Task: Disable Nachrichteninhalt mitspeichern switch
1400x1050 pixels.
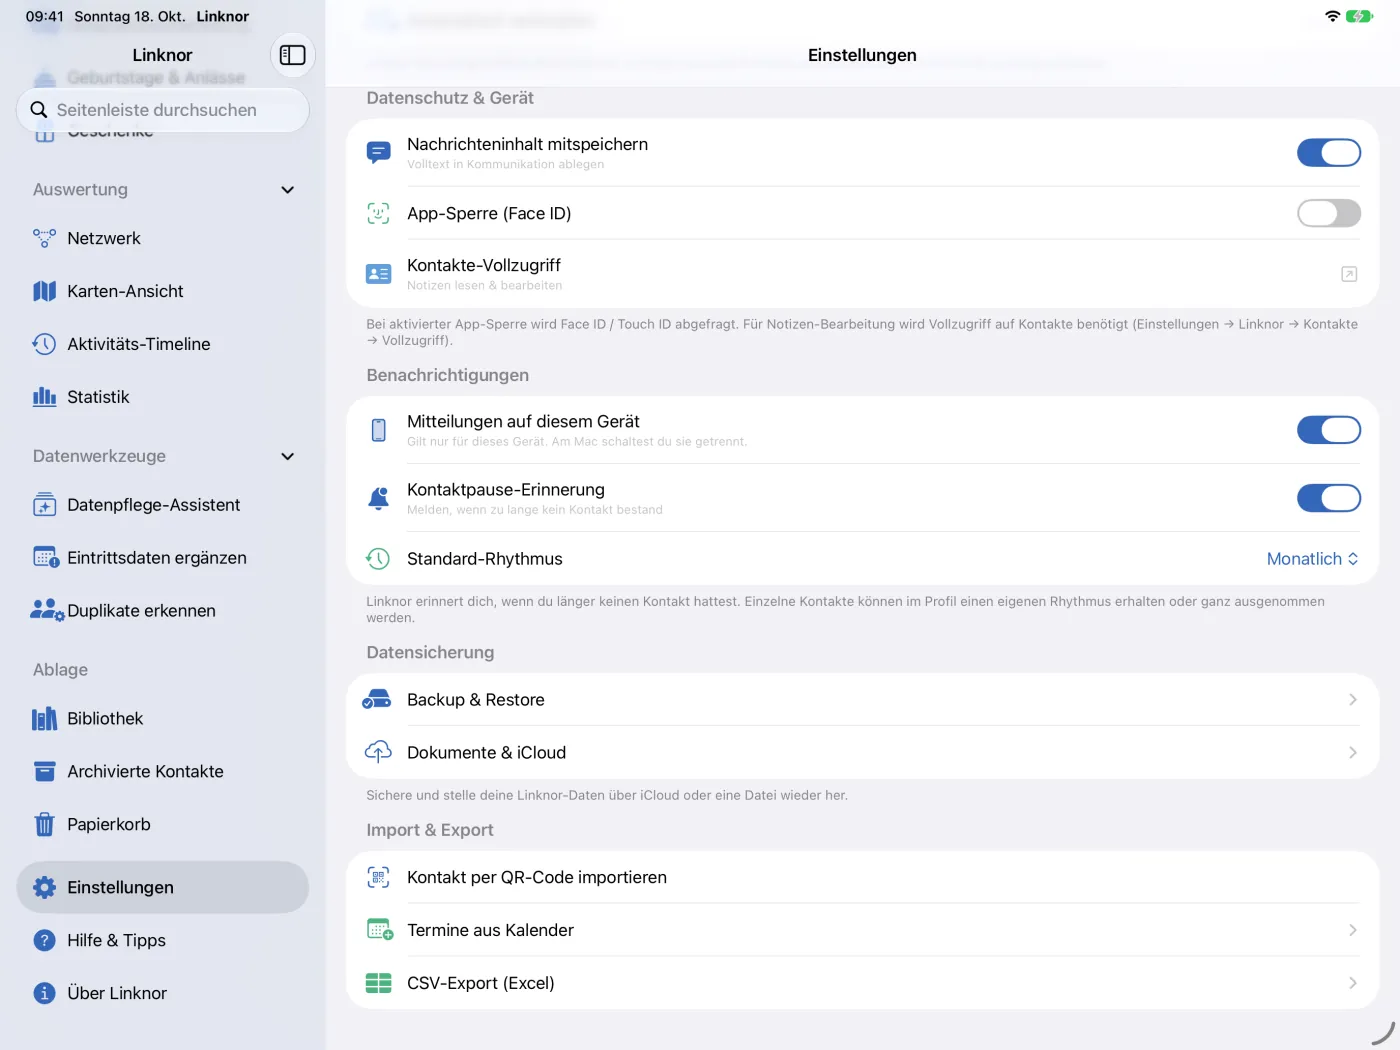Action: pos(1329,153)
